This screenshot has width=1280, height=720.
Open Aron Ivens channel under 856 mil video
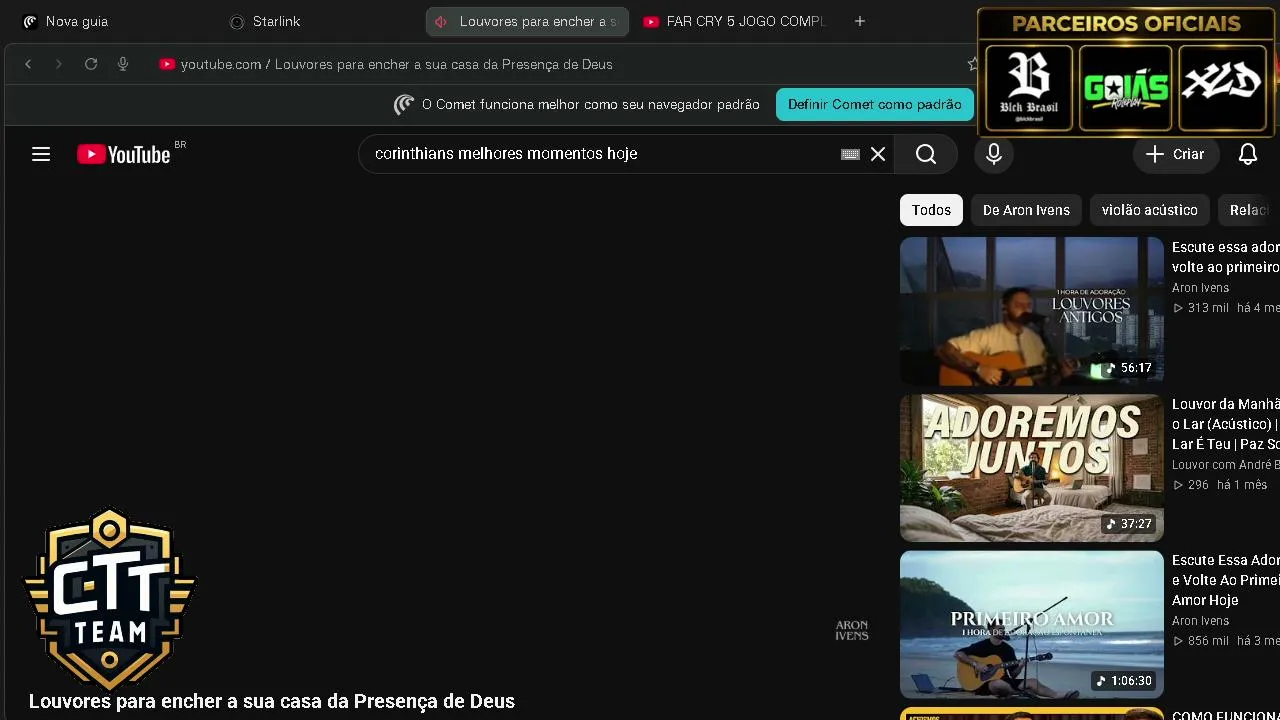1201,621
